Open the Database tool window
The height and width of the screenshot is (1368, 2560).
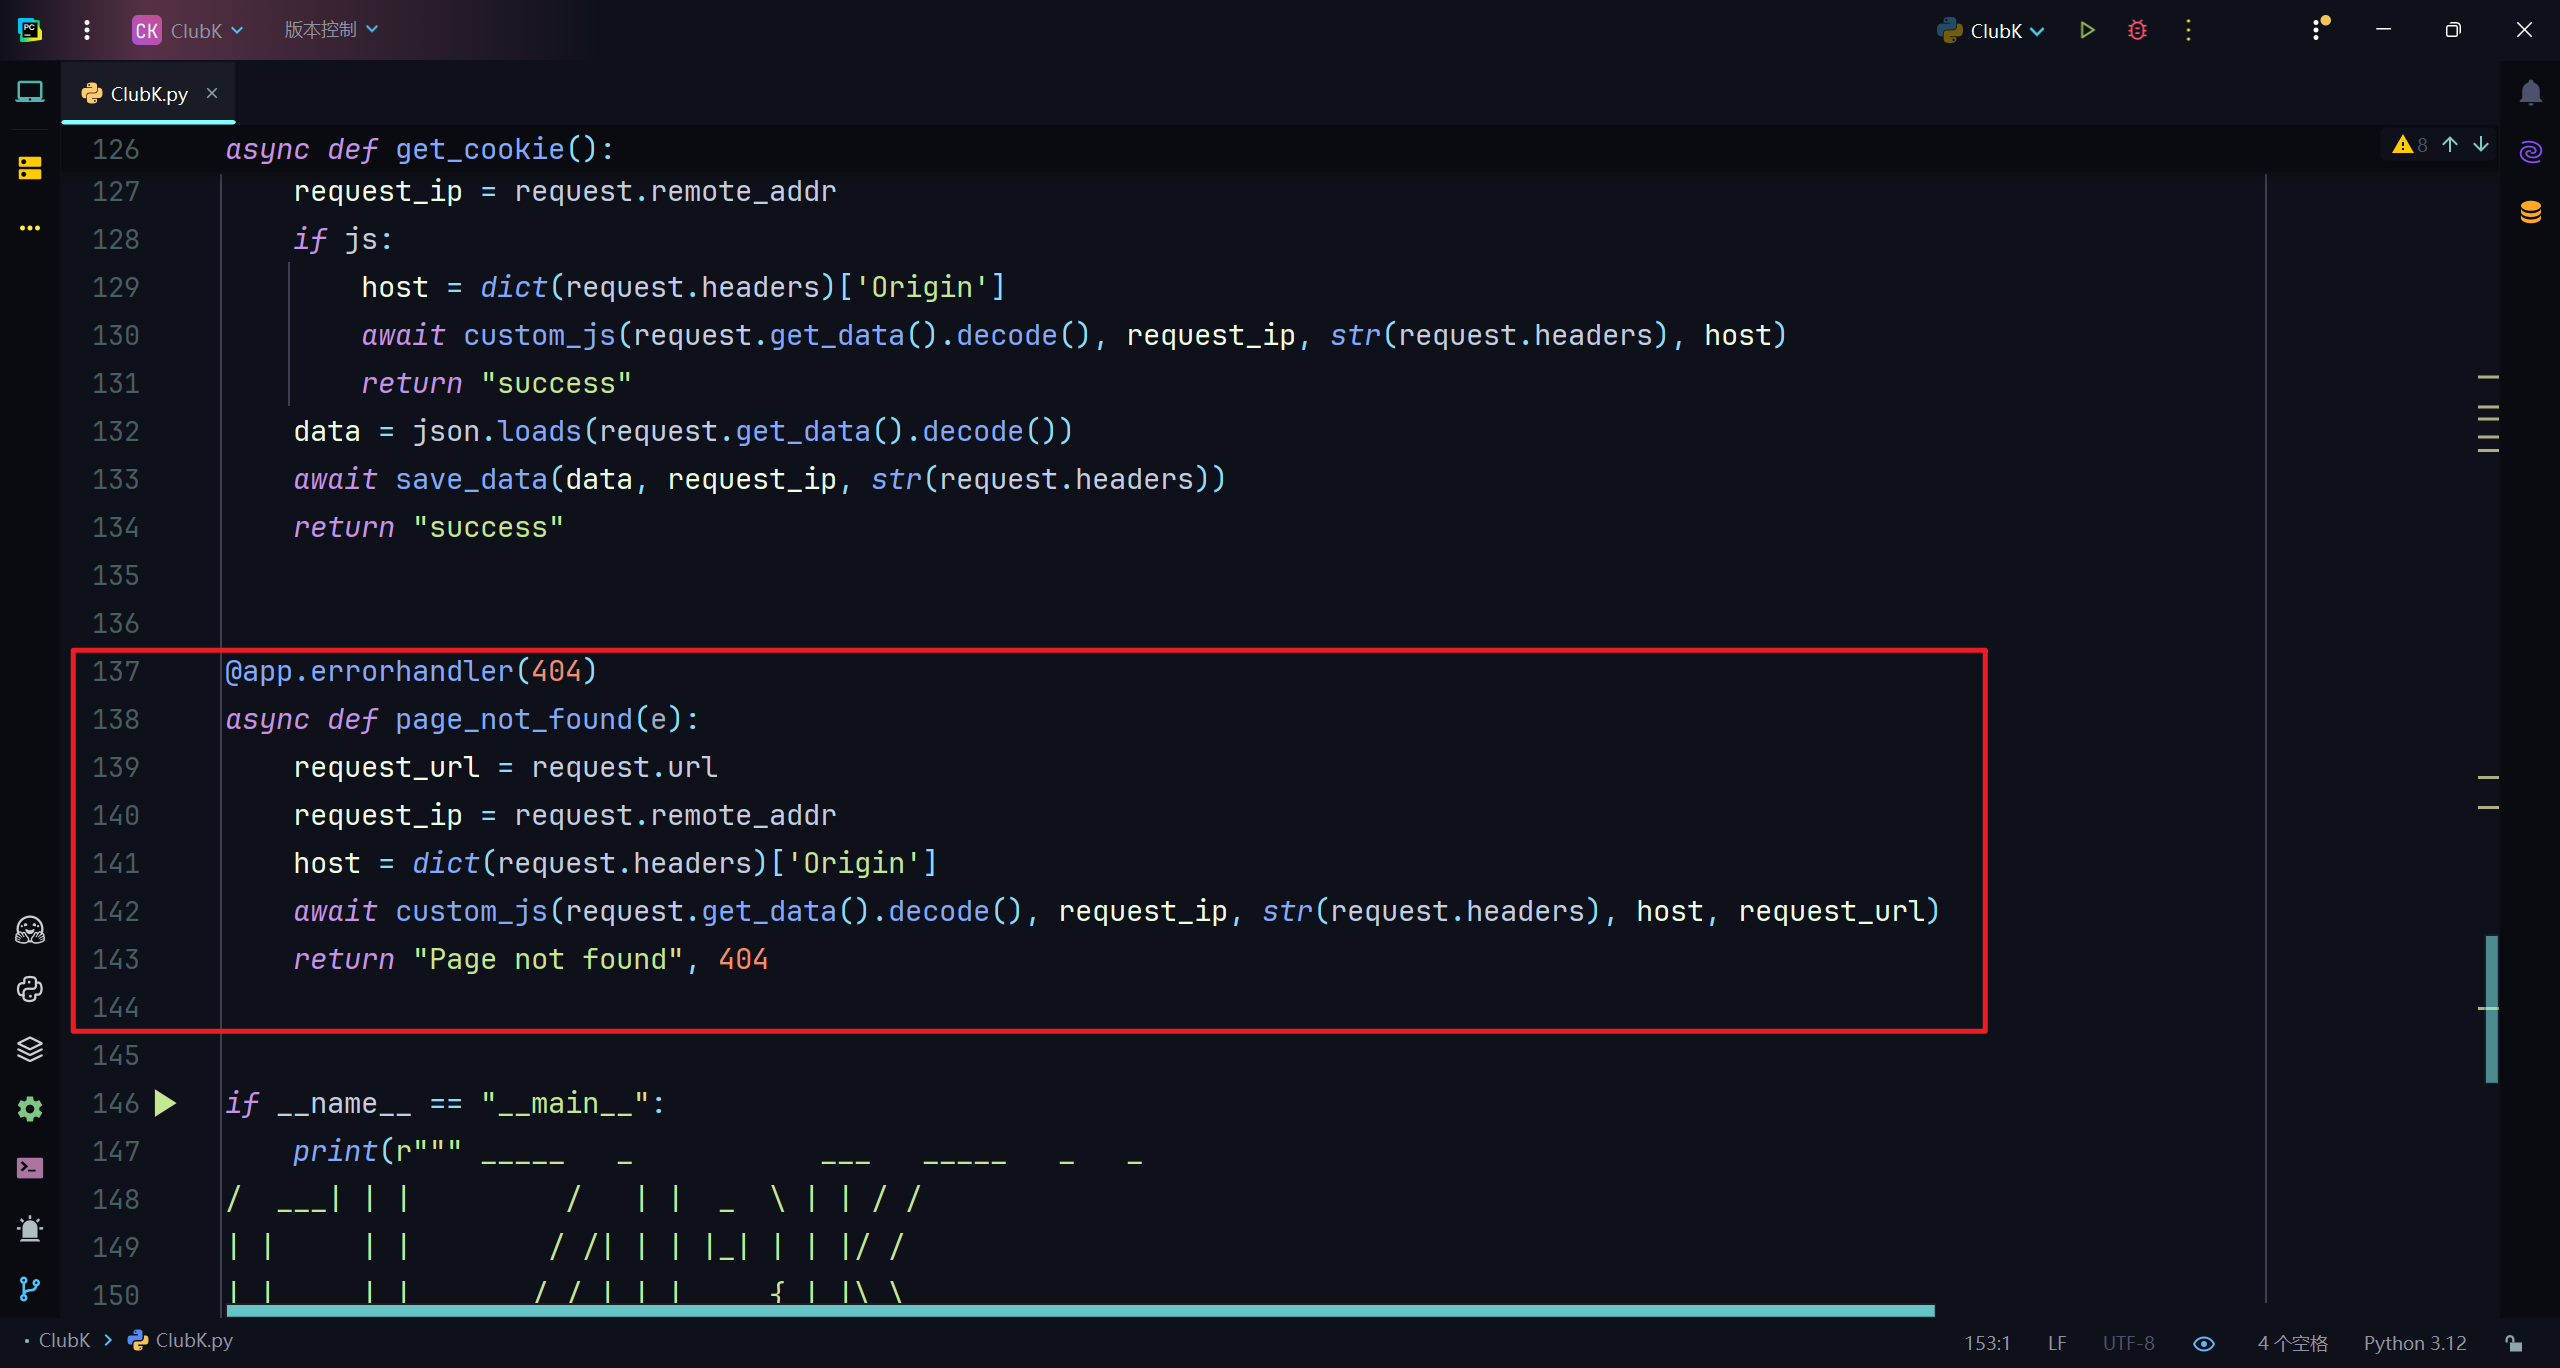(x=2530, y=212)
